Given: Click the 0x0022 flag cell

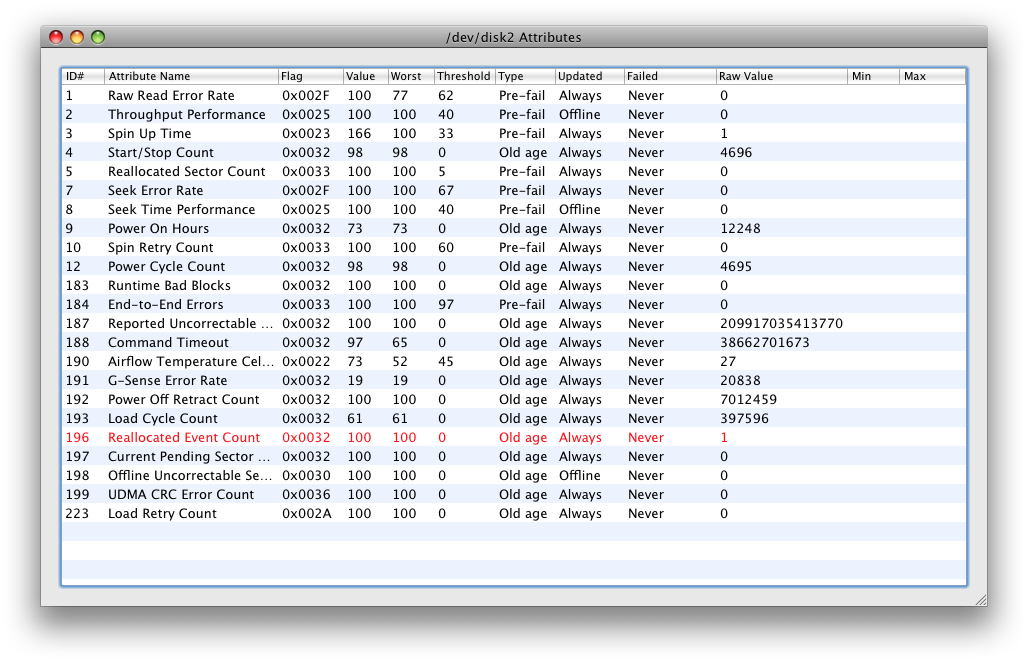Looking at the screenshot, I should (306, 362).
